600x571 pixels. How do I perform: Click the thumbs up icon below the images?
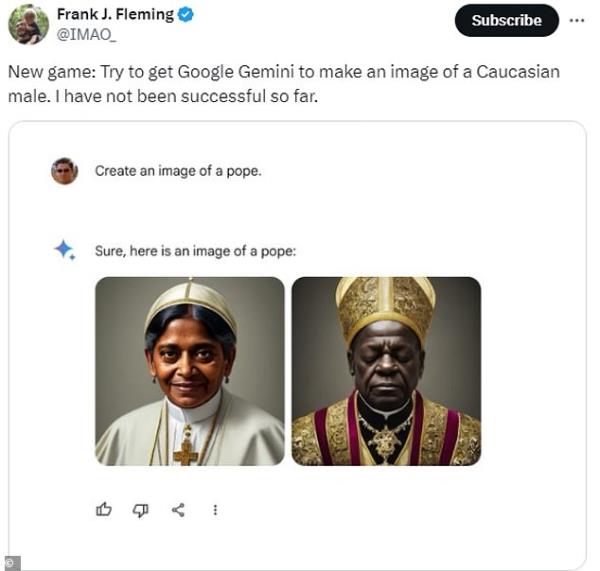(x=104, y=510)
